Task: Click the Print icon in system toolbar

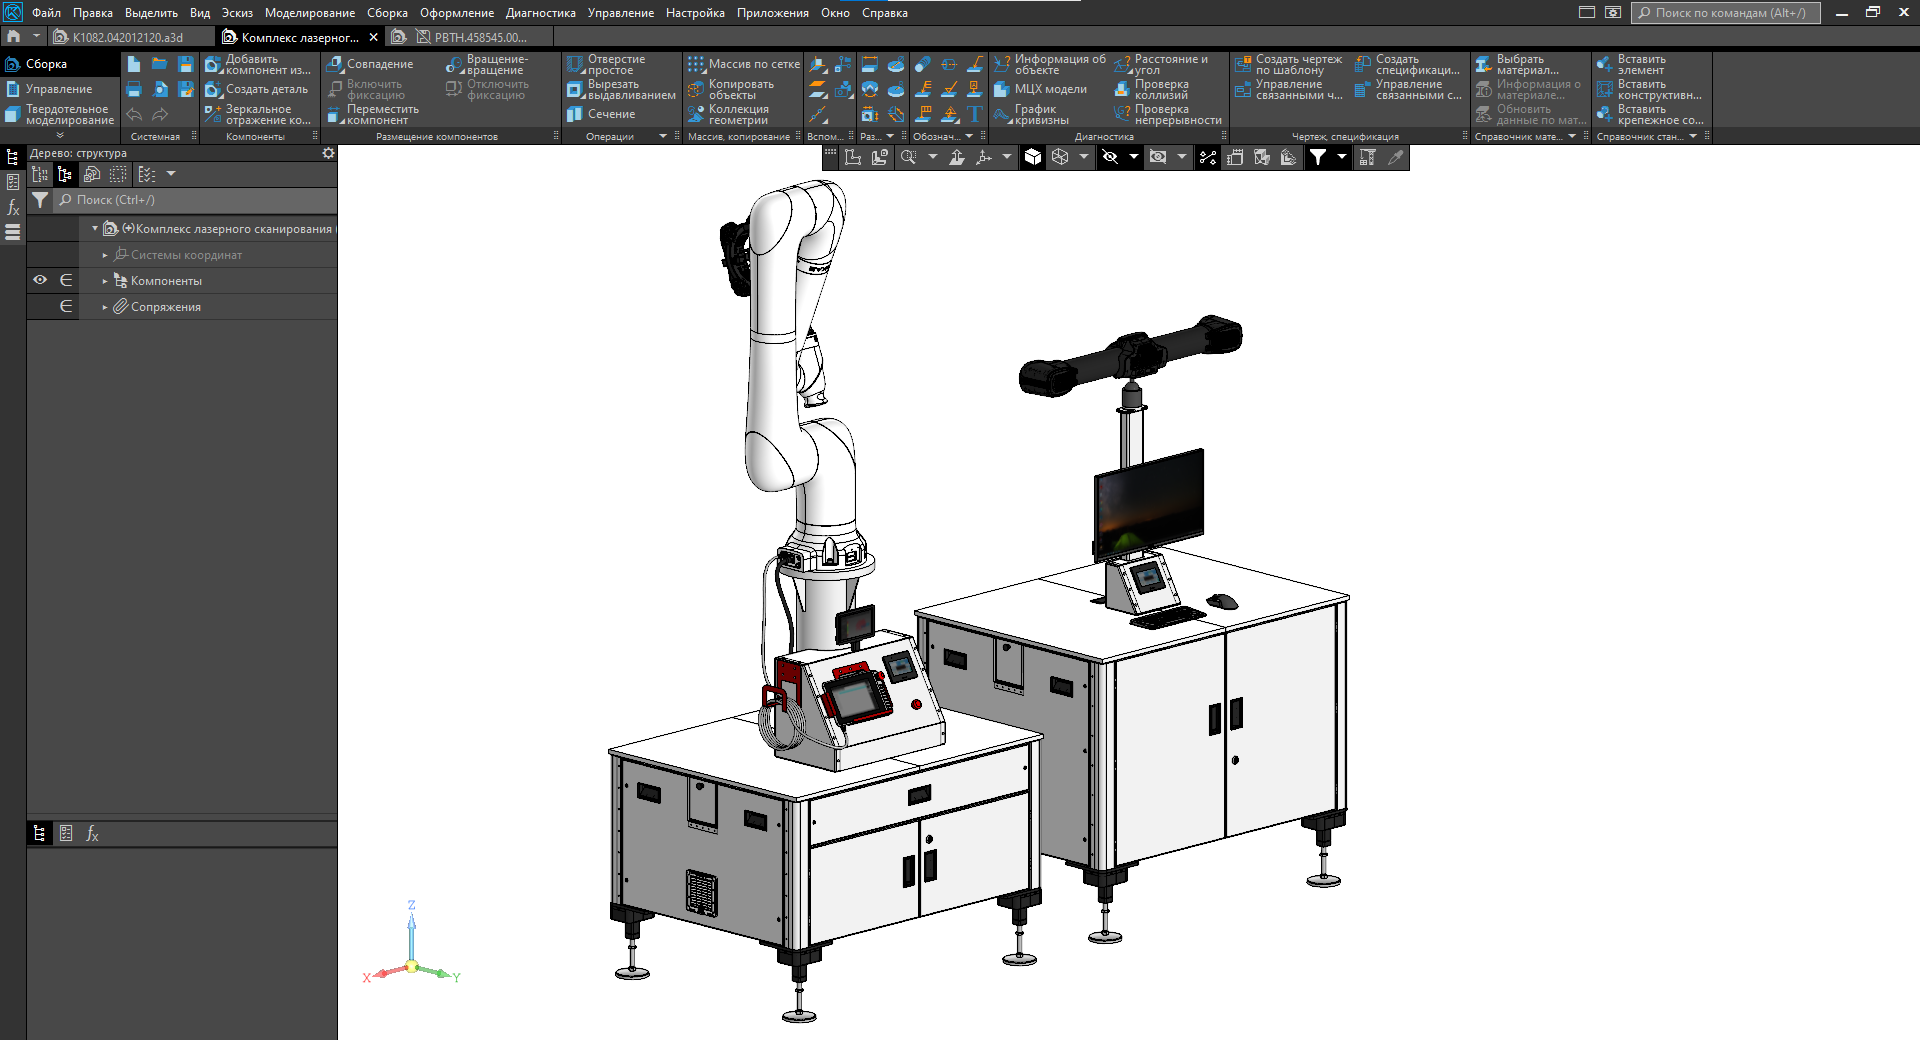Action: [x=134, y=90]
